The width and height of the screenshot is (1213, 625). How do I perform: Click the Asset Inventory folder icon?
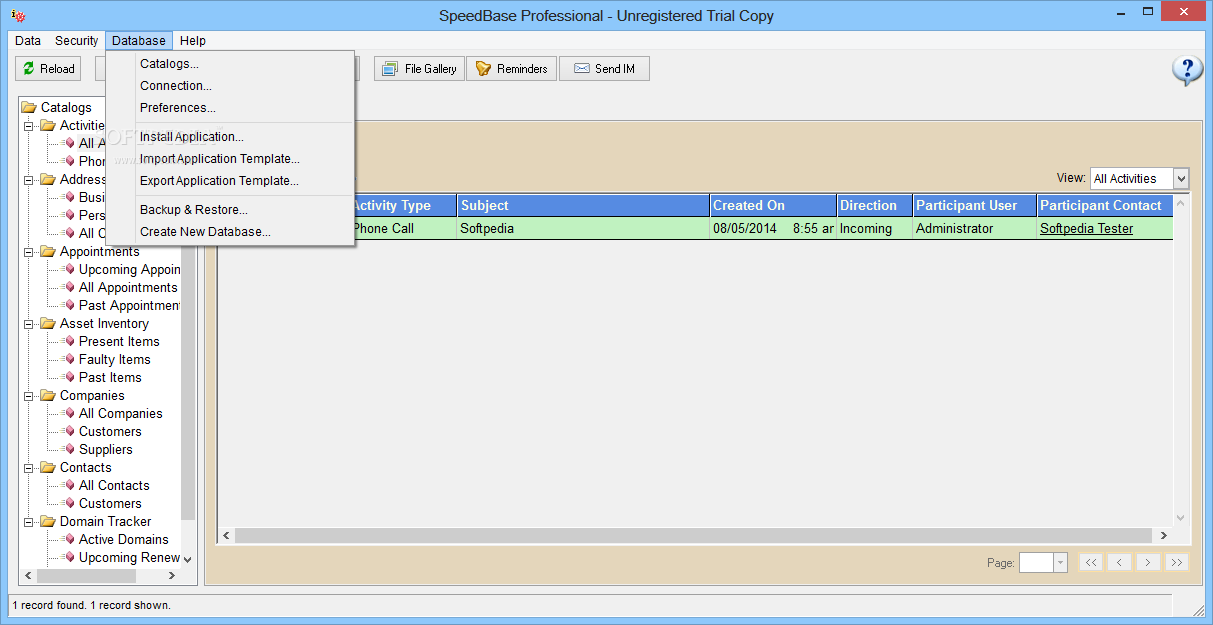[x=48, y=323]
